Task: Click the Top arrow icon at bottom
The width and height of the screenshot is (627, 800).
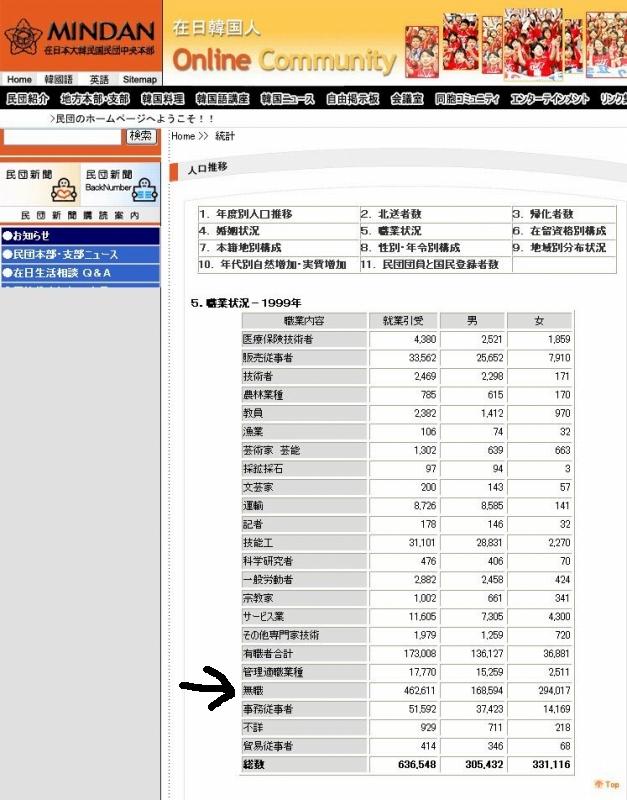Action: (606, 784)
